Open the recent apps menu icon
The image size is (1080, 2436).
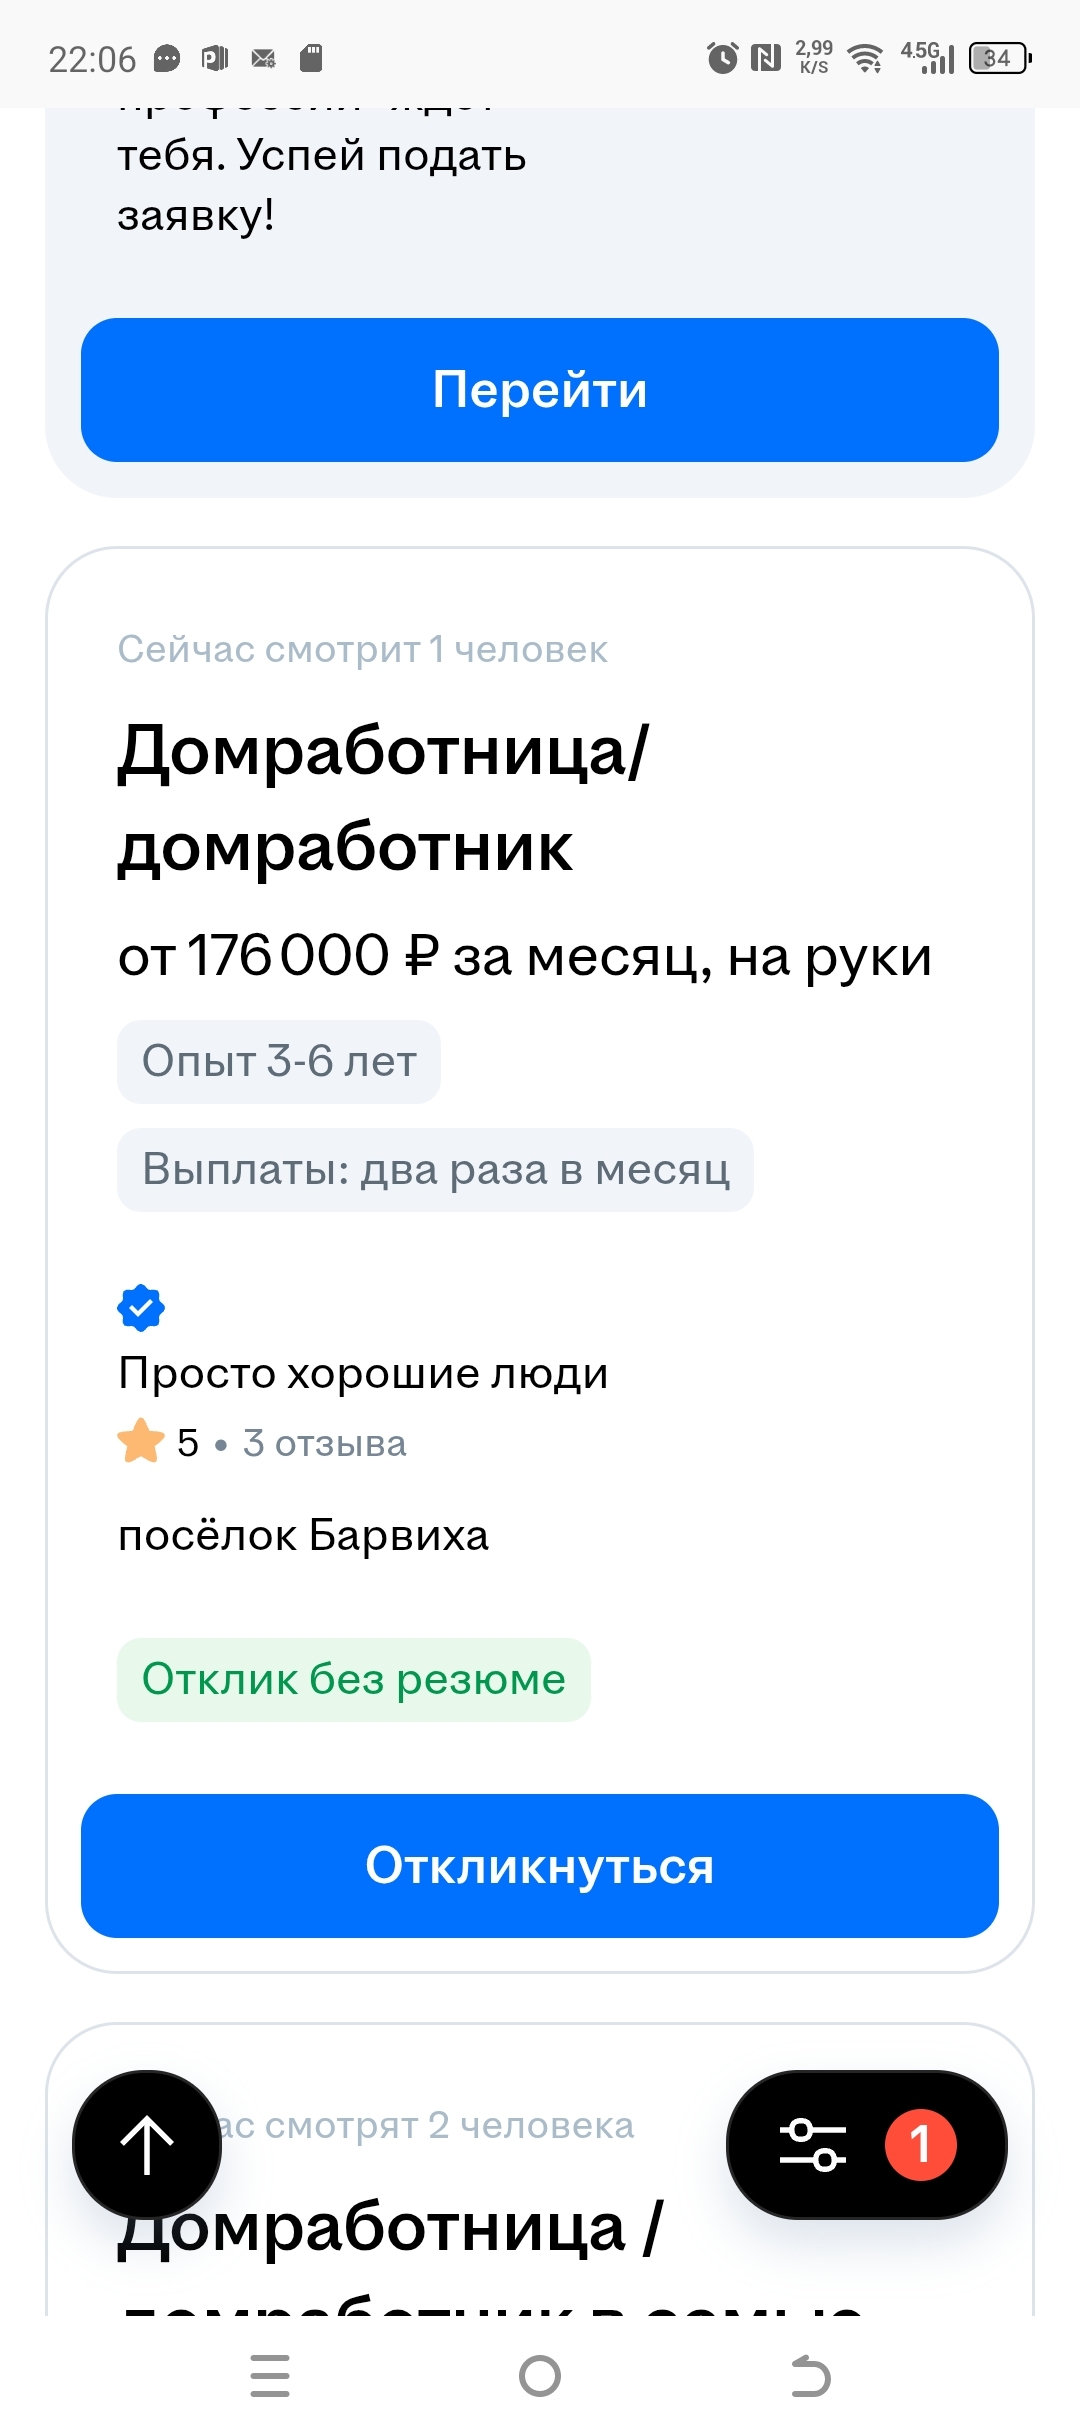270,2376
